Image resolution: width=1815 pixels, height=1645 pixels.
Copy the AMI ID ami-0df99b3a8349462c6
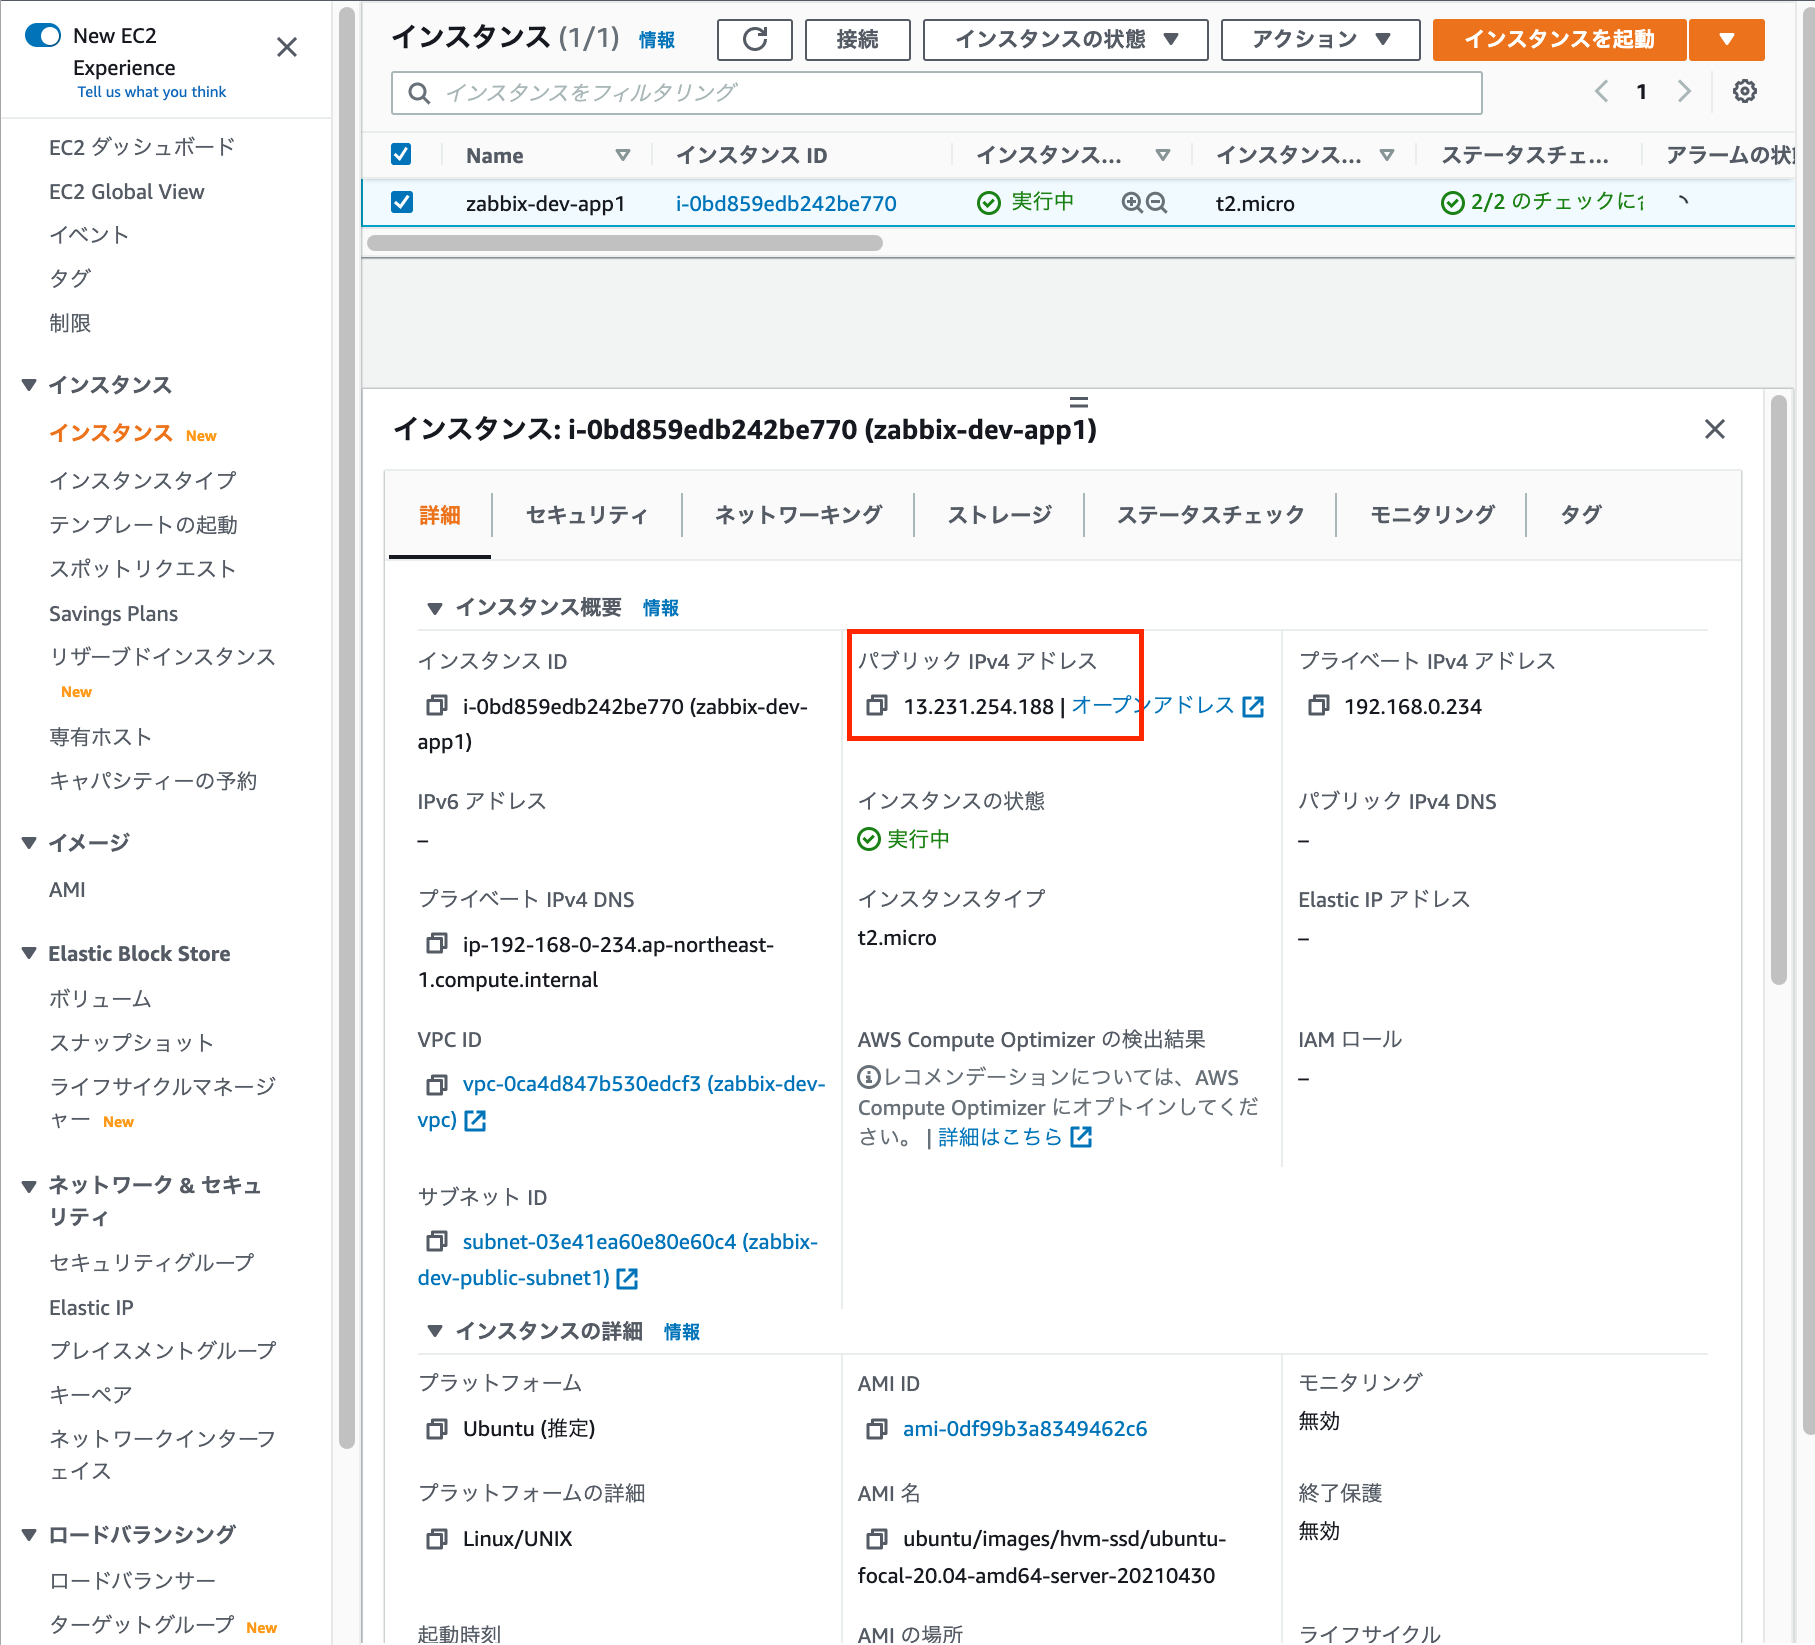pos(876,1428)
